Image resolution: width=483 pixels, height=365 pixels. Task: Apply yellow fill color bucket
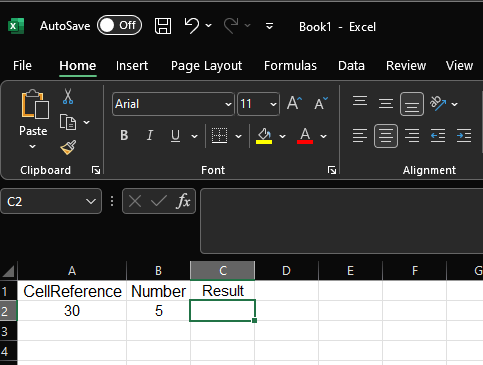pyautogui.click(x=264, y=136)
